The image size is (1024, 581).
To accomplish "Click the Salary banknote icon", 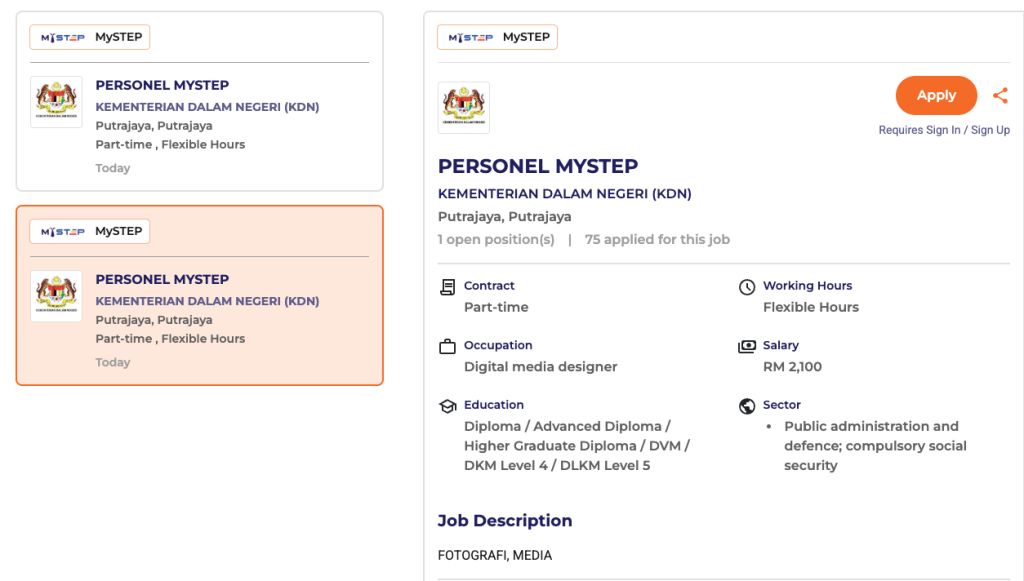I will coord(747,347).
